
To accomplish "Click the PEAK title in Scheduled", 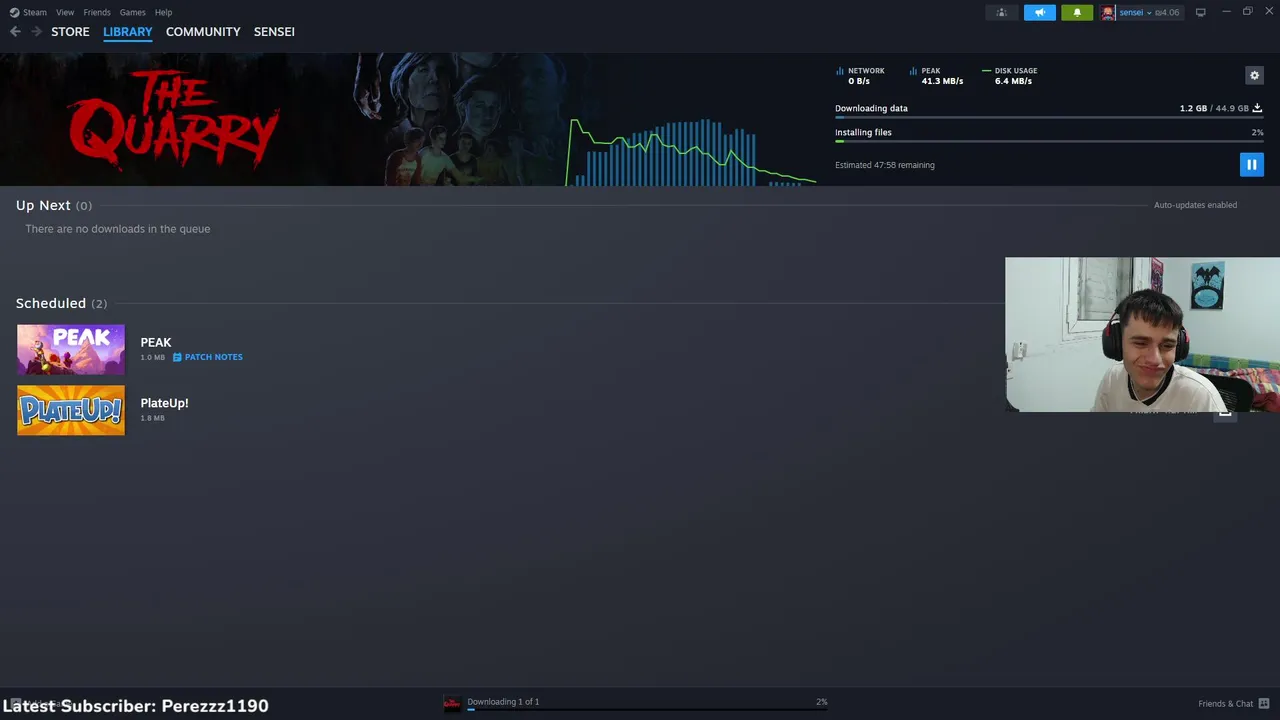I will point(156,342).
